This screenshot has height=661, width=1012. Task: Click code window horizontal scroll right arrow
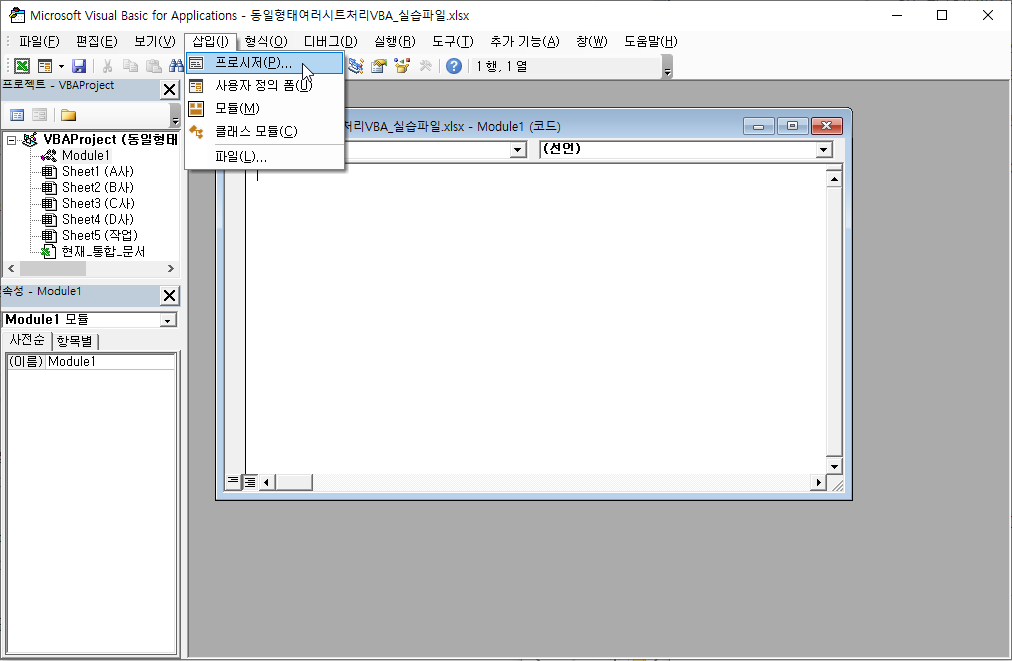point(818,482)
